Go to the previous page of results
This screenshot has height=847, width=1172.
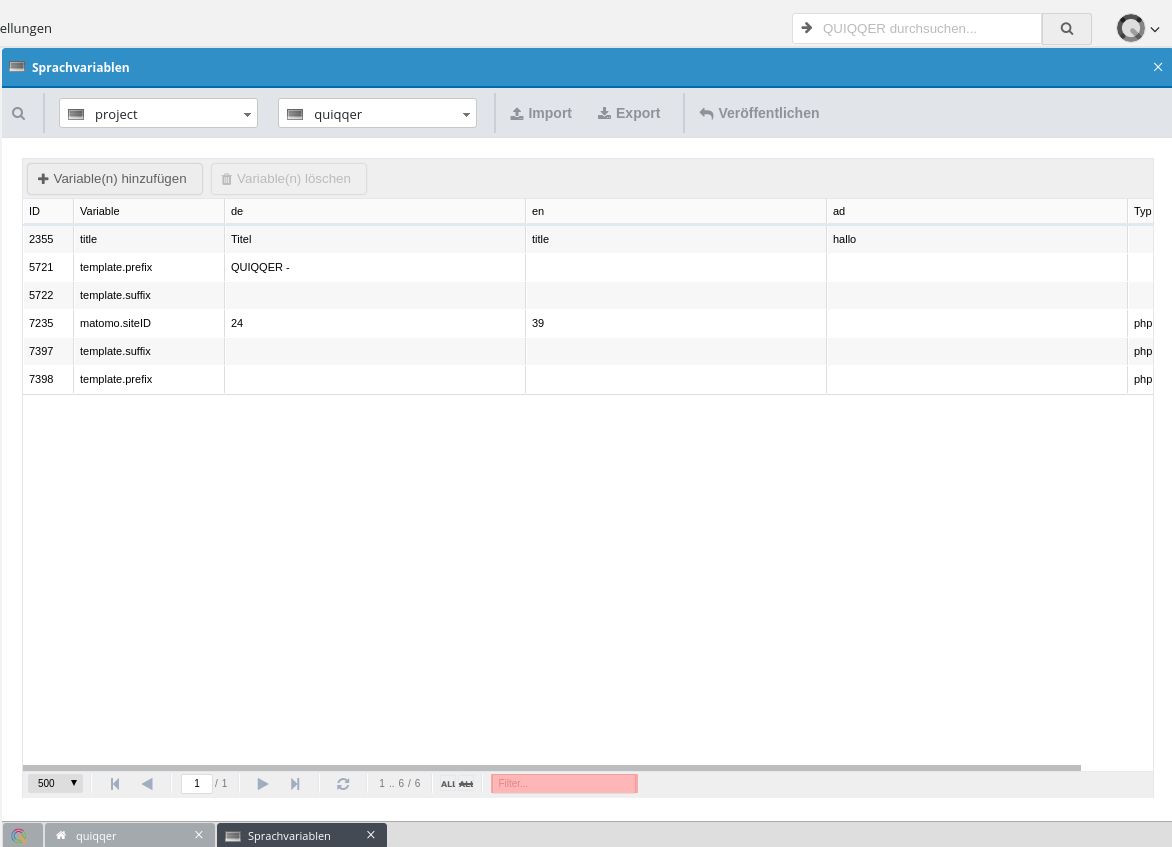pyautogui.click(x=147, y=784)
